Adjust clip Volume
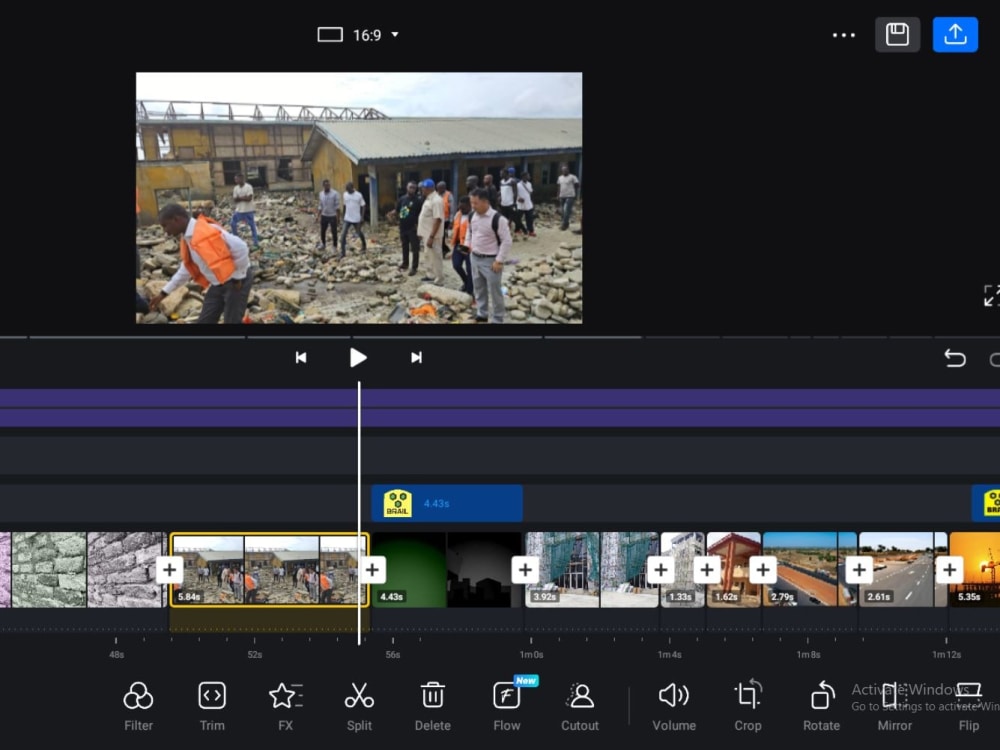Viewport: 1000px width, 750px height. pyautogui.click(x=673, y=706)
